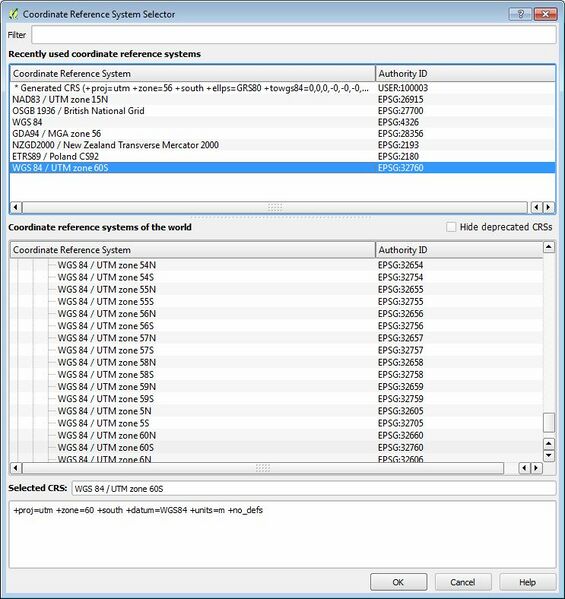Select ETRS89 / Poland CS92
This screenshot has height=599, width=565.
282,157
